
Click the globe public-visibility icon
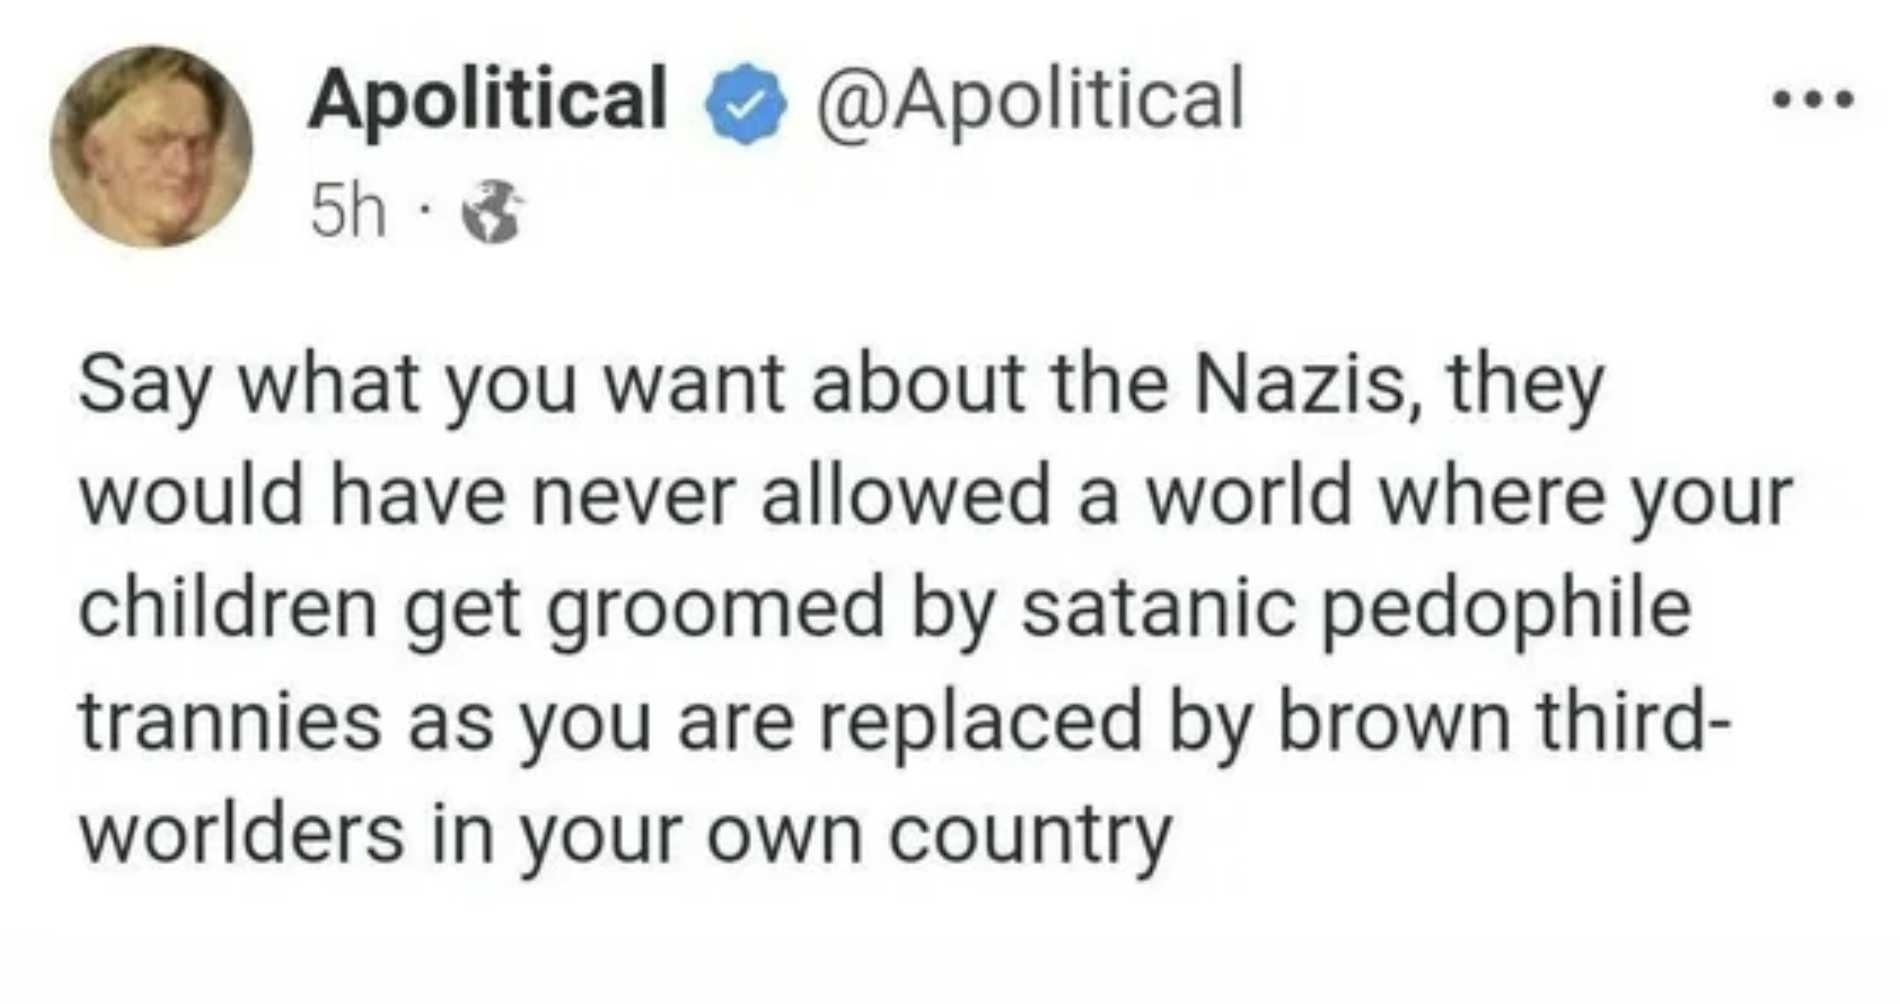(491, 212)
